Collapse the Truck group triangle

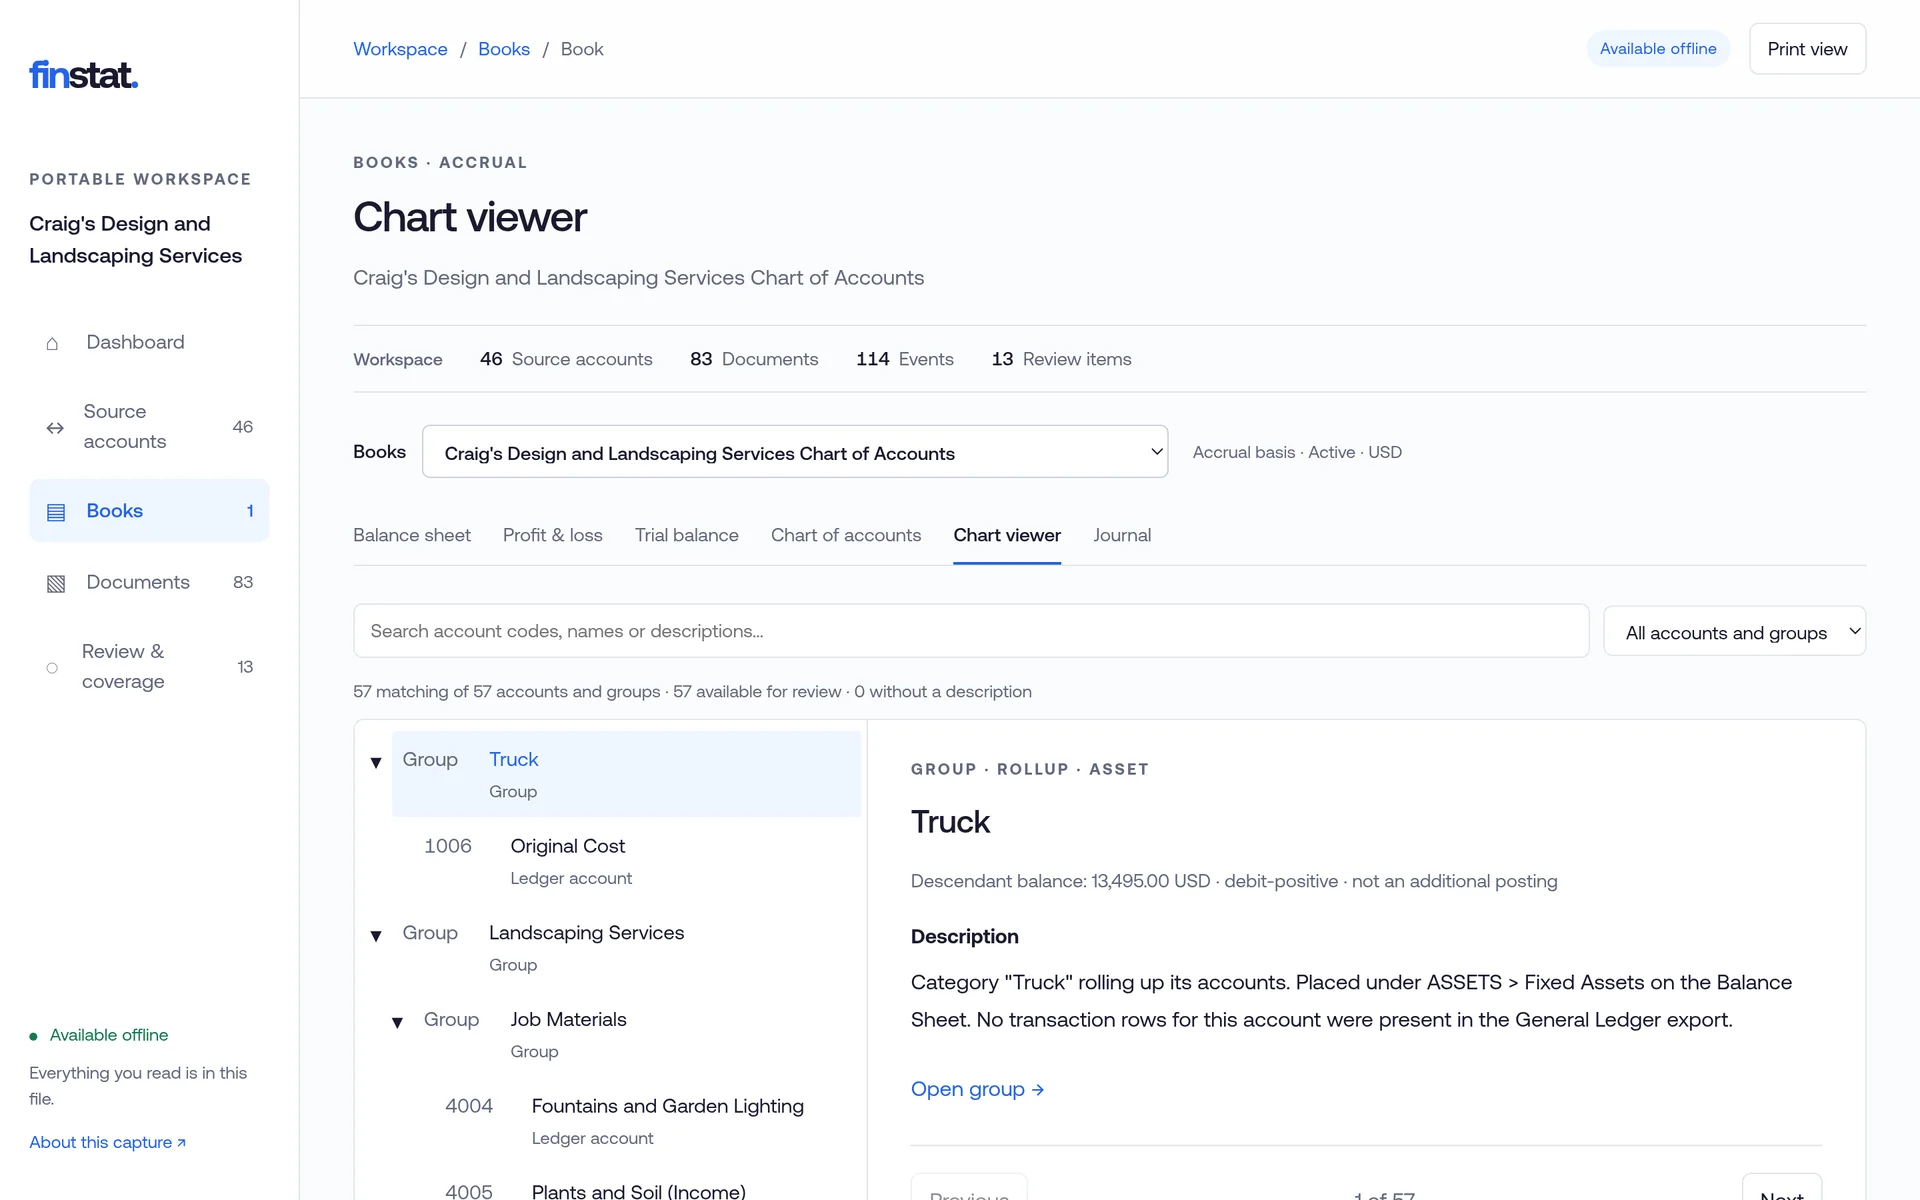point(376,763)
